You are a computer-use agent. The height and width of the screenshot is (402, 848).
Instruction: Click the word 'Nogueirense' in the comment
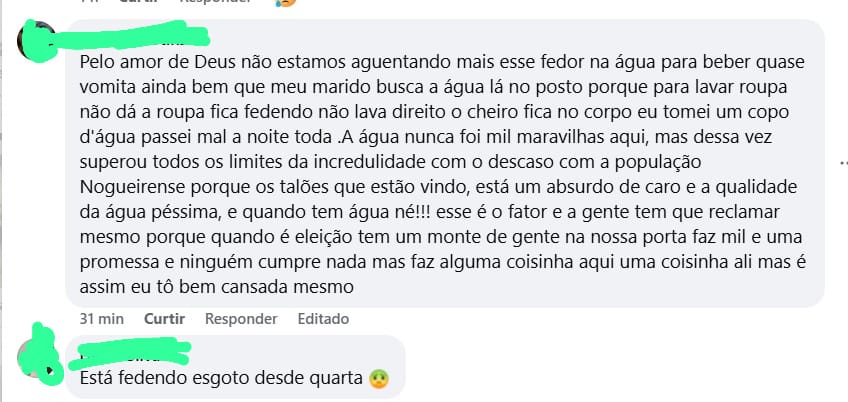click(127, 187)
